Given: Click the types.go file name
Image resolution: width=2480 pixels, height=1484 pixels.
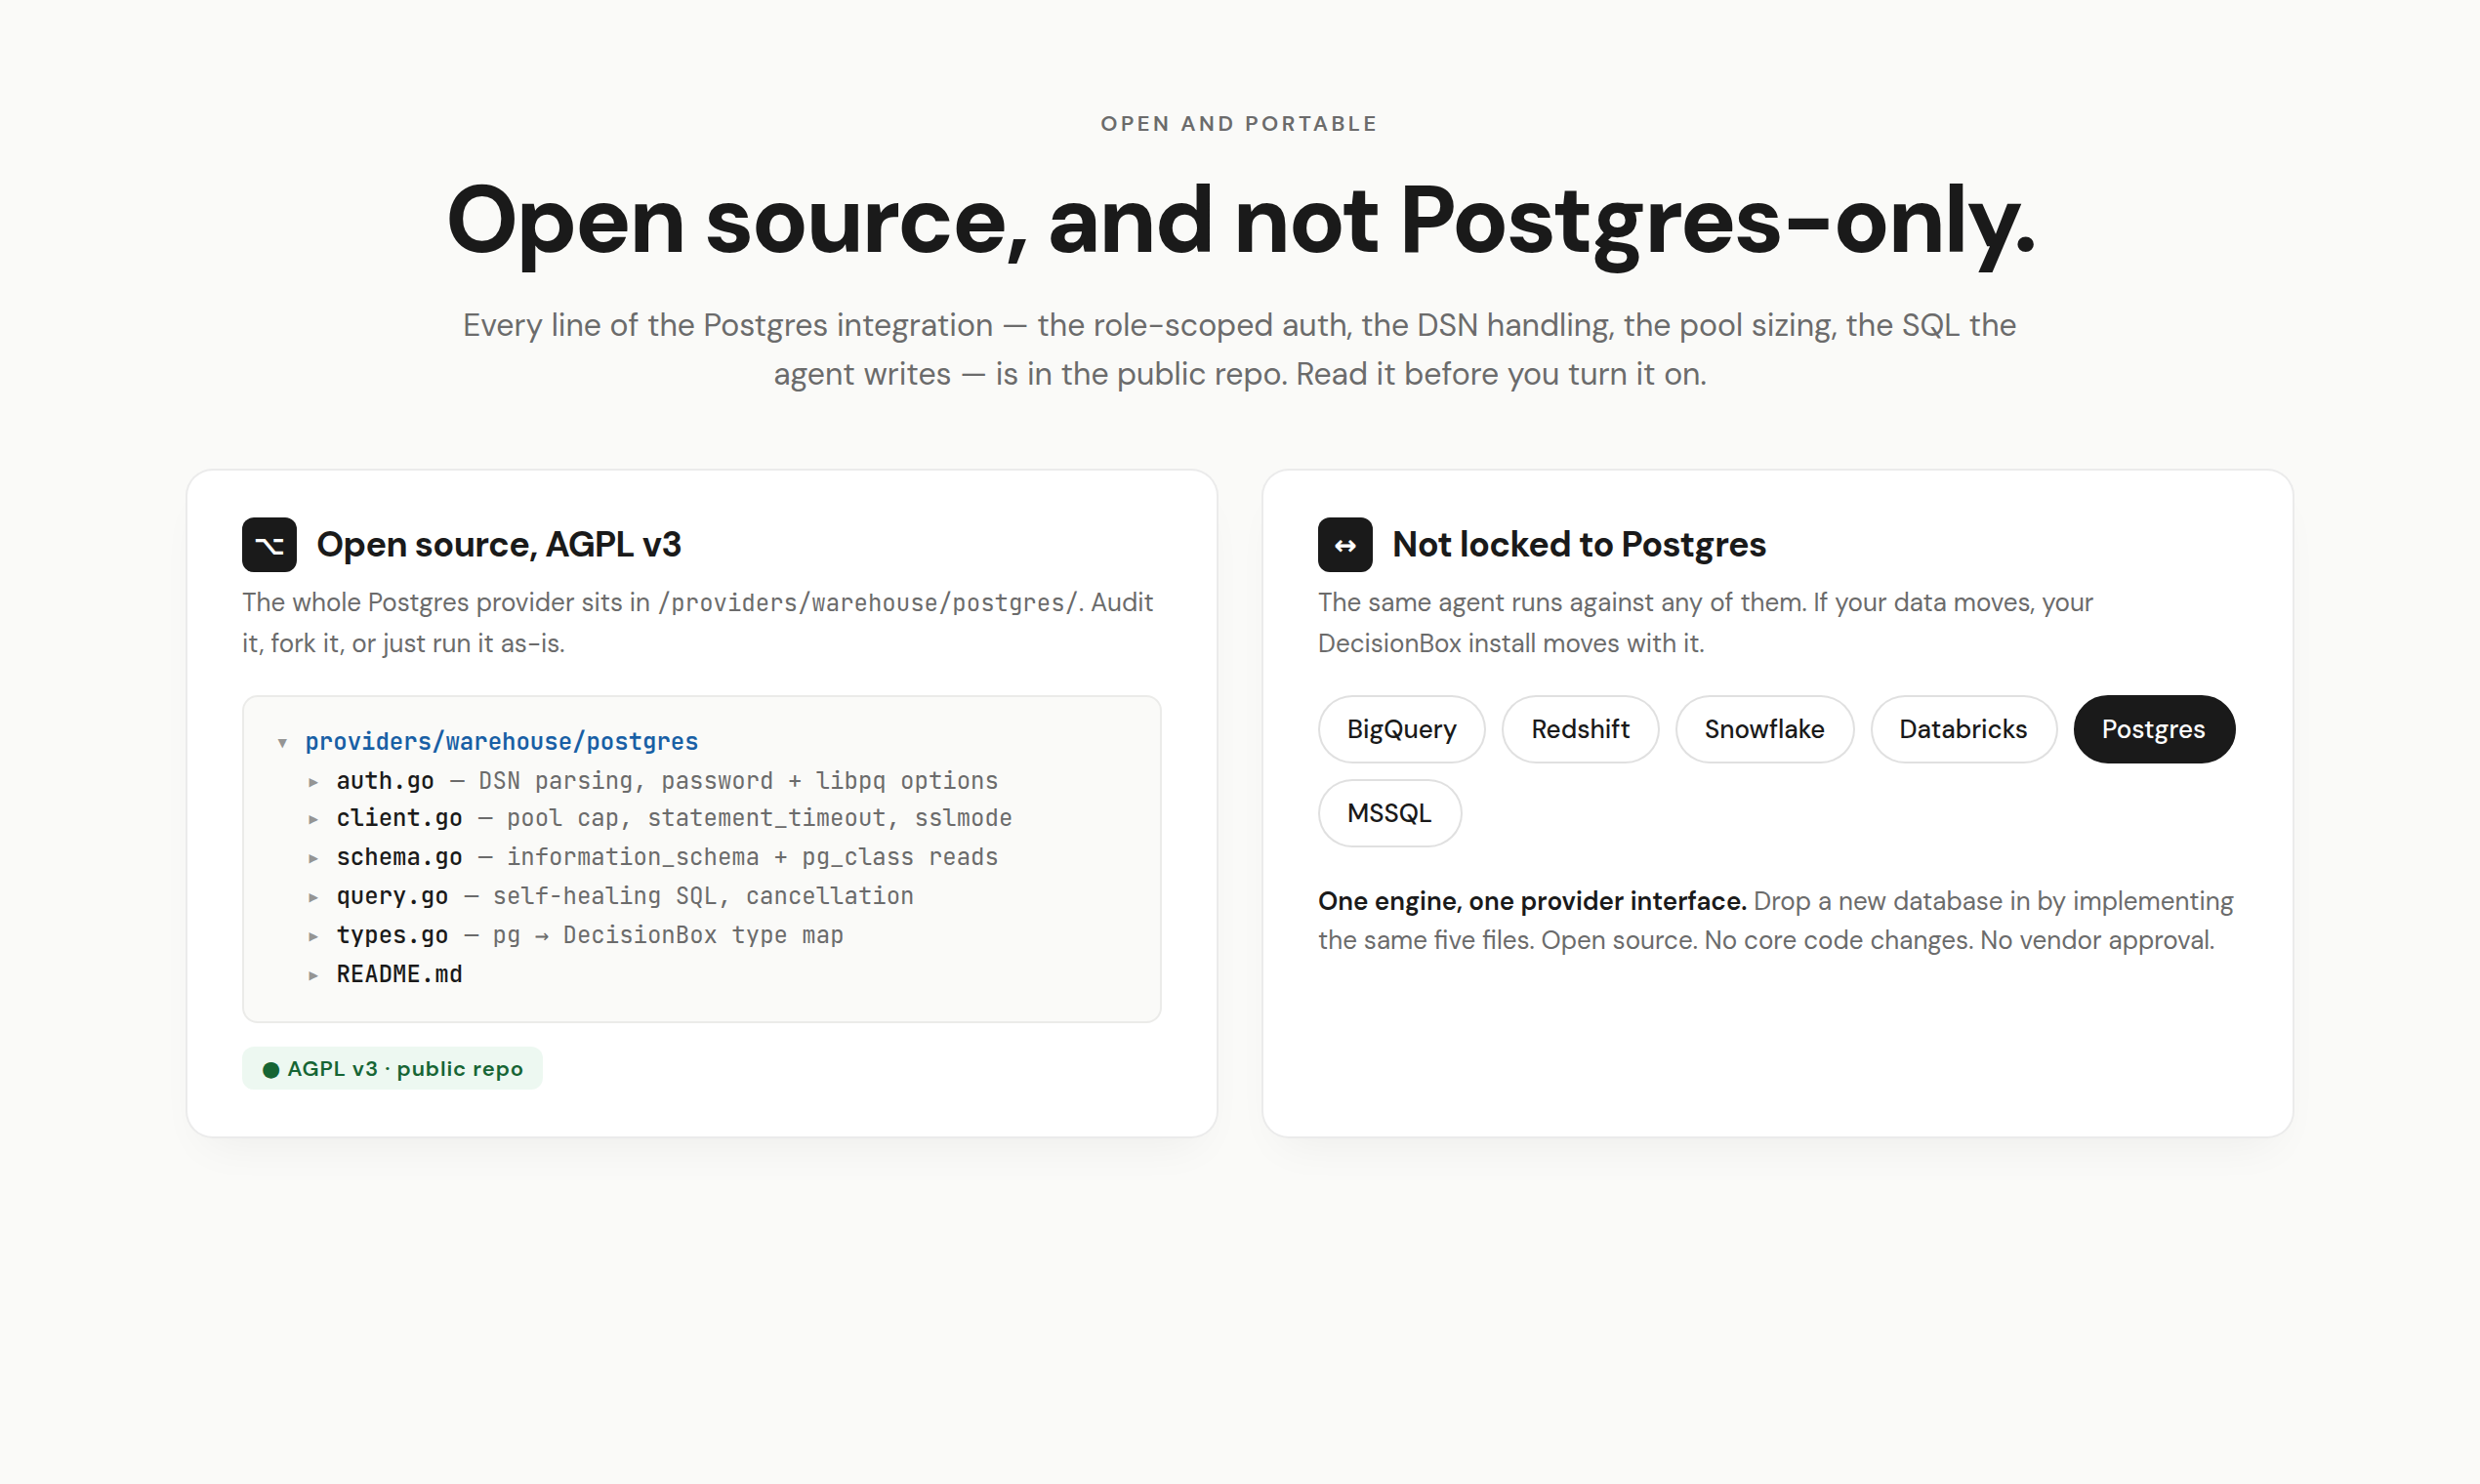Looking at the screenshot, I should point(392,935).
